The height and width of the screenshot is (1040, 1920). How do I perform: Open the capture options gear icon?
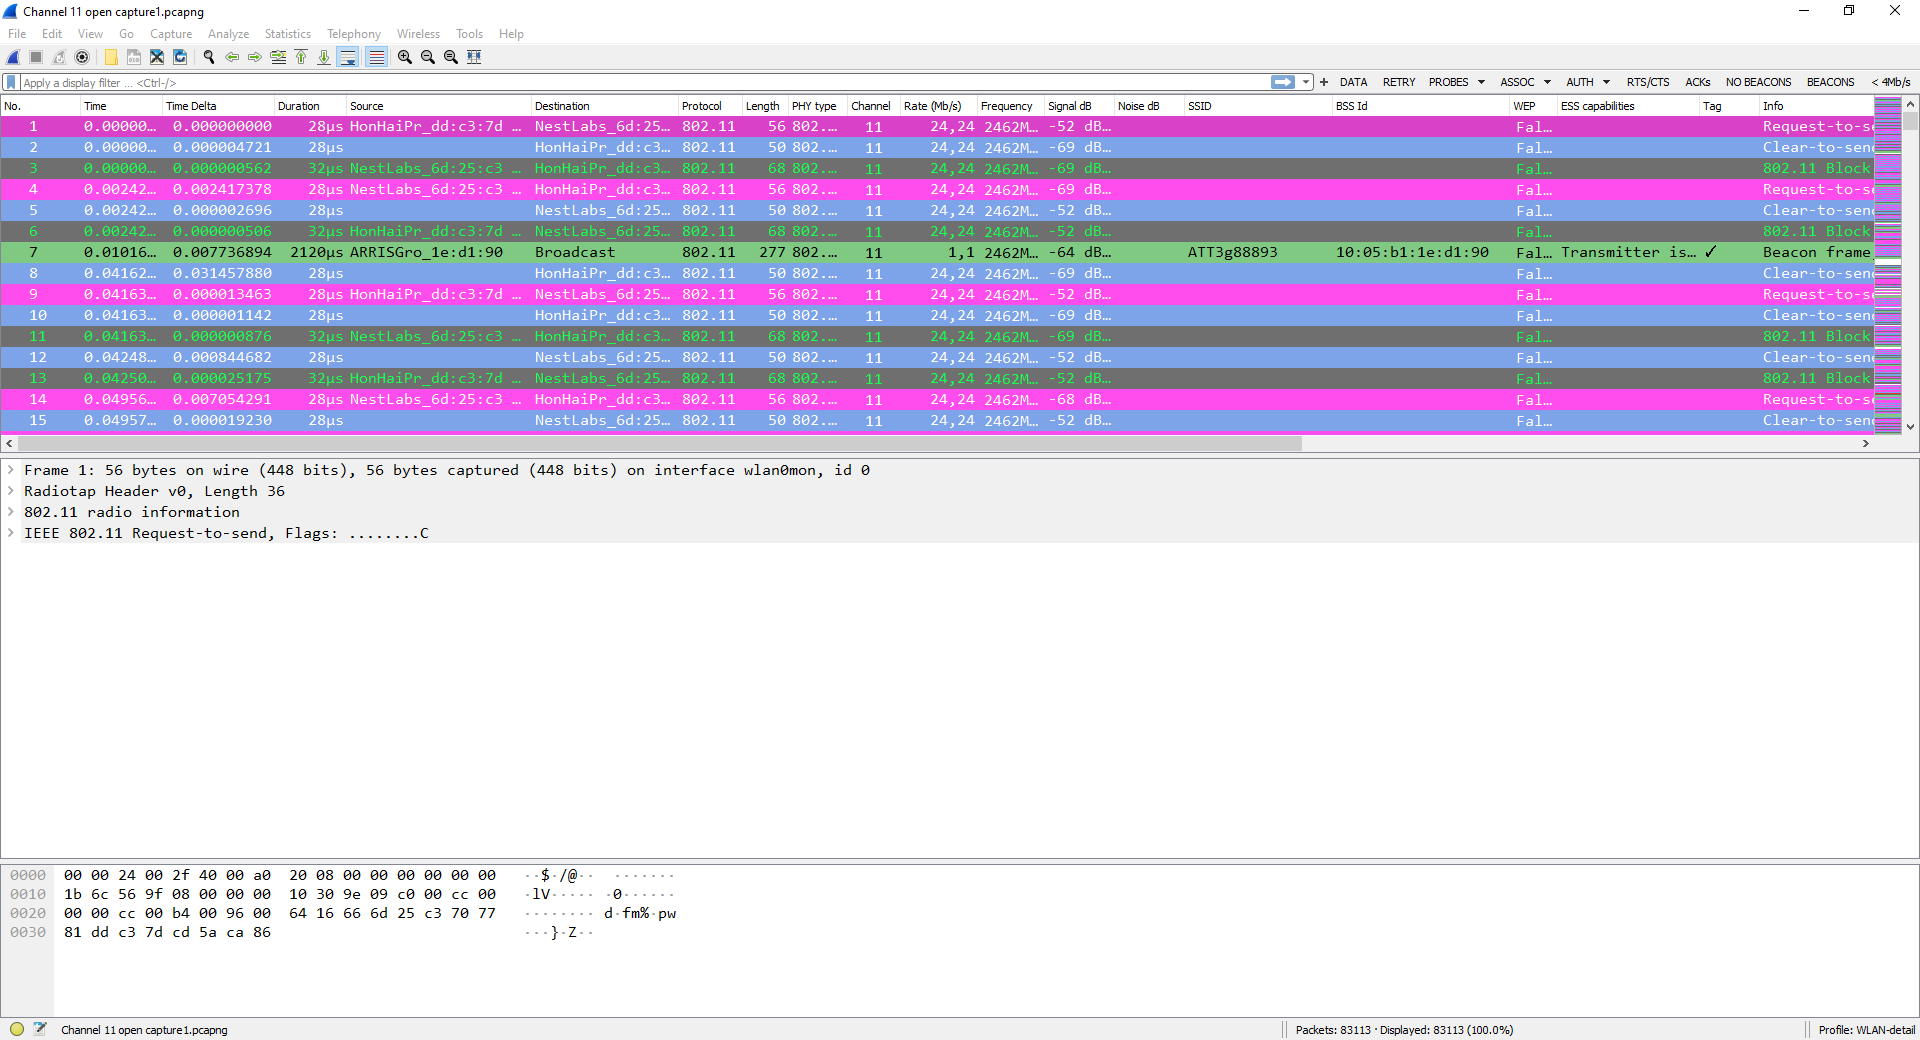tap(82, 57)
